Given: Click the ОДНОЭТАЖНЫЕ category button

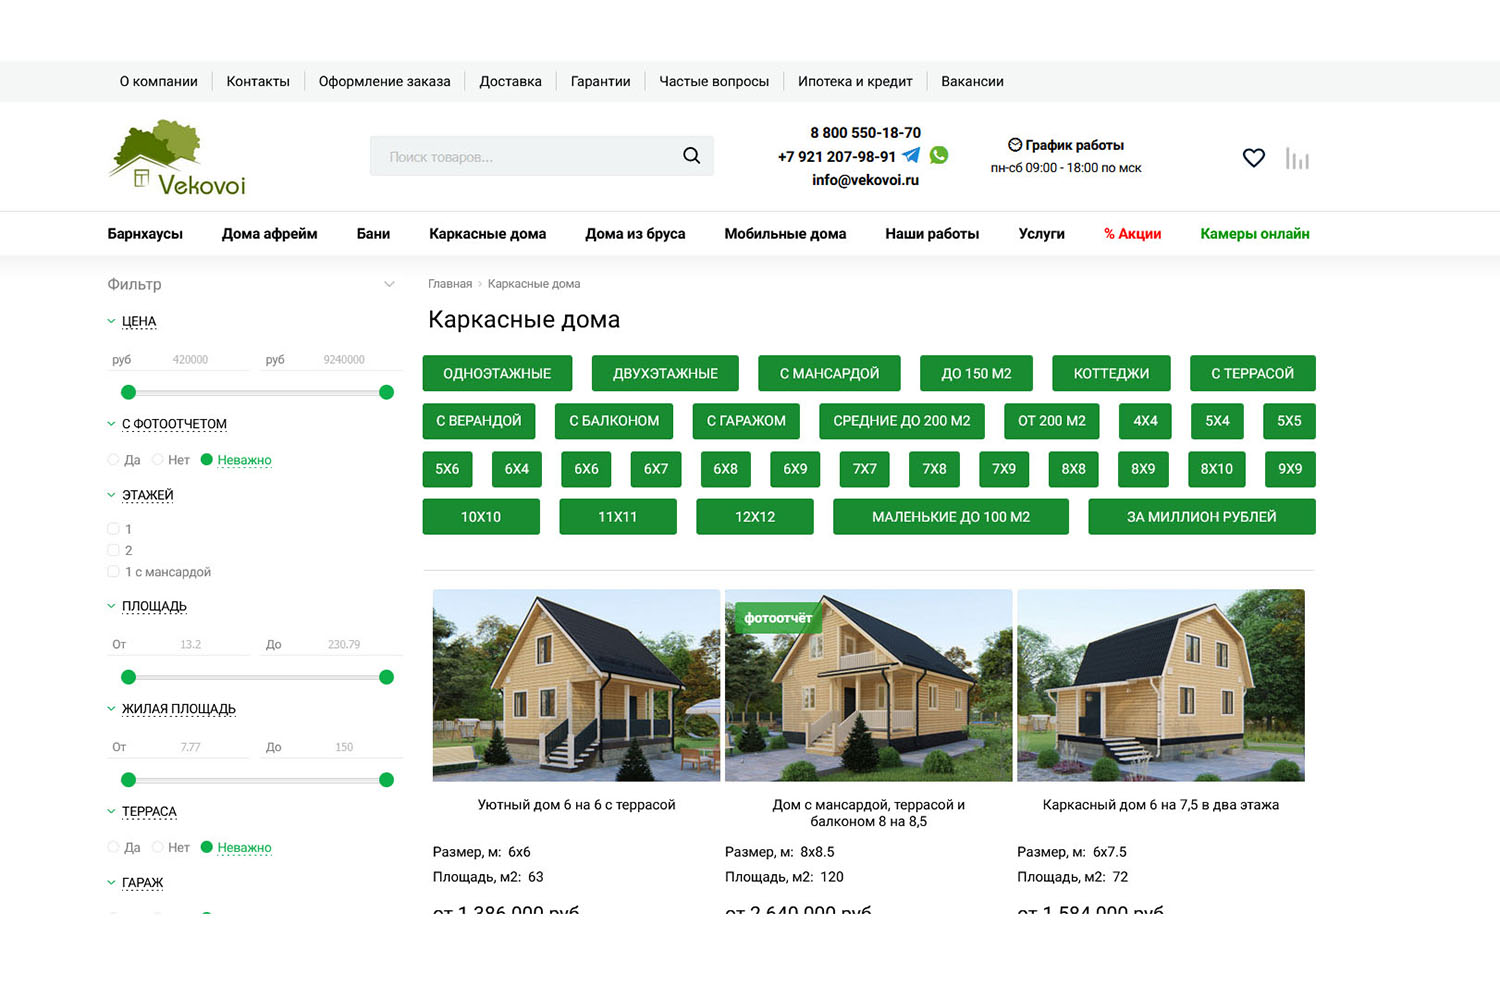Looking at the screenshot, I should pyautogui.click(x=497, y=374).
